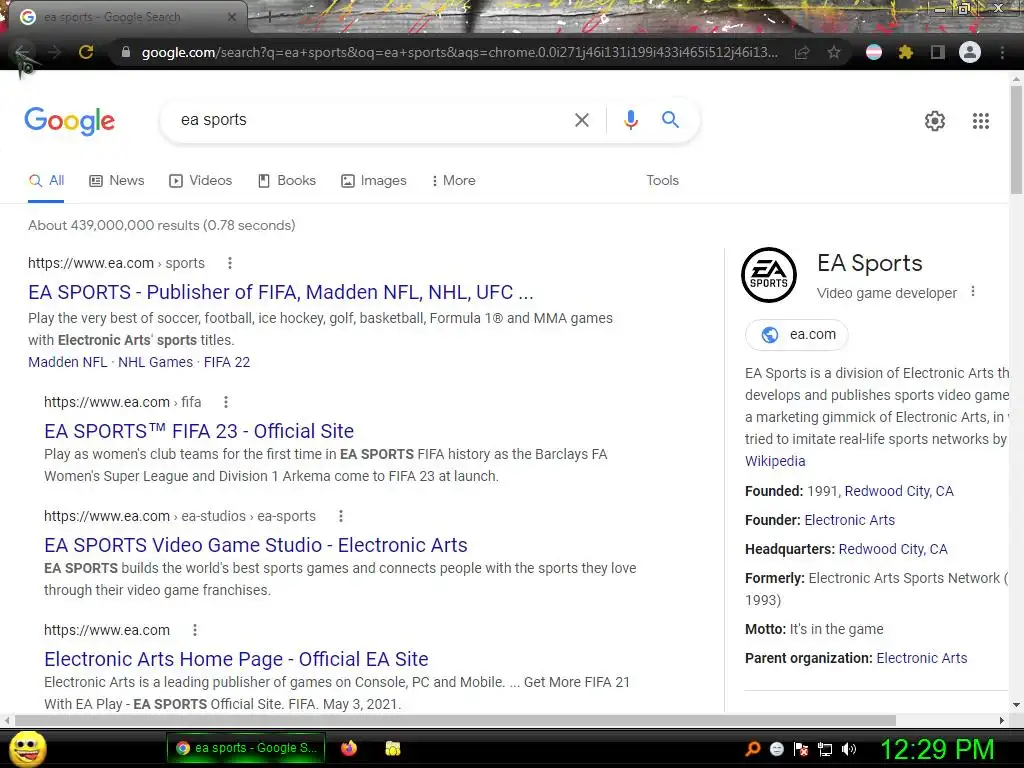Click Electronic Arts in Parent organization row
The width and height of the screenshot is (1024, 768).
[921, 658]
